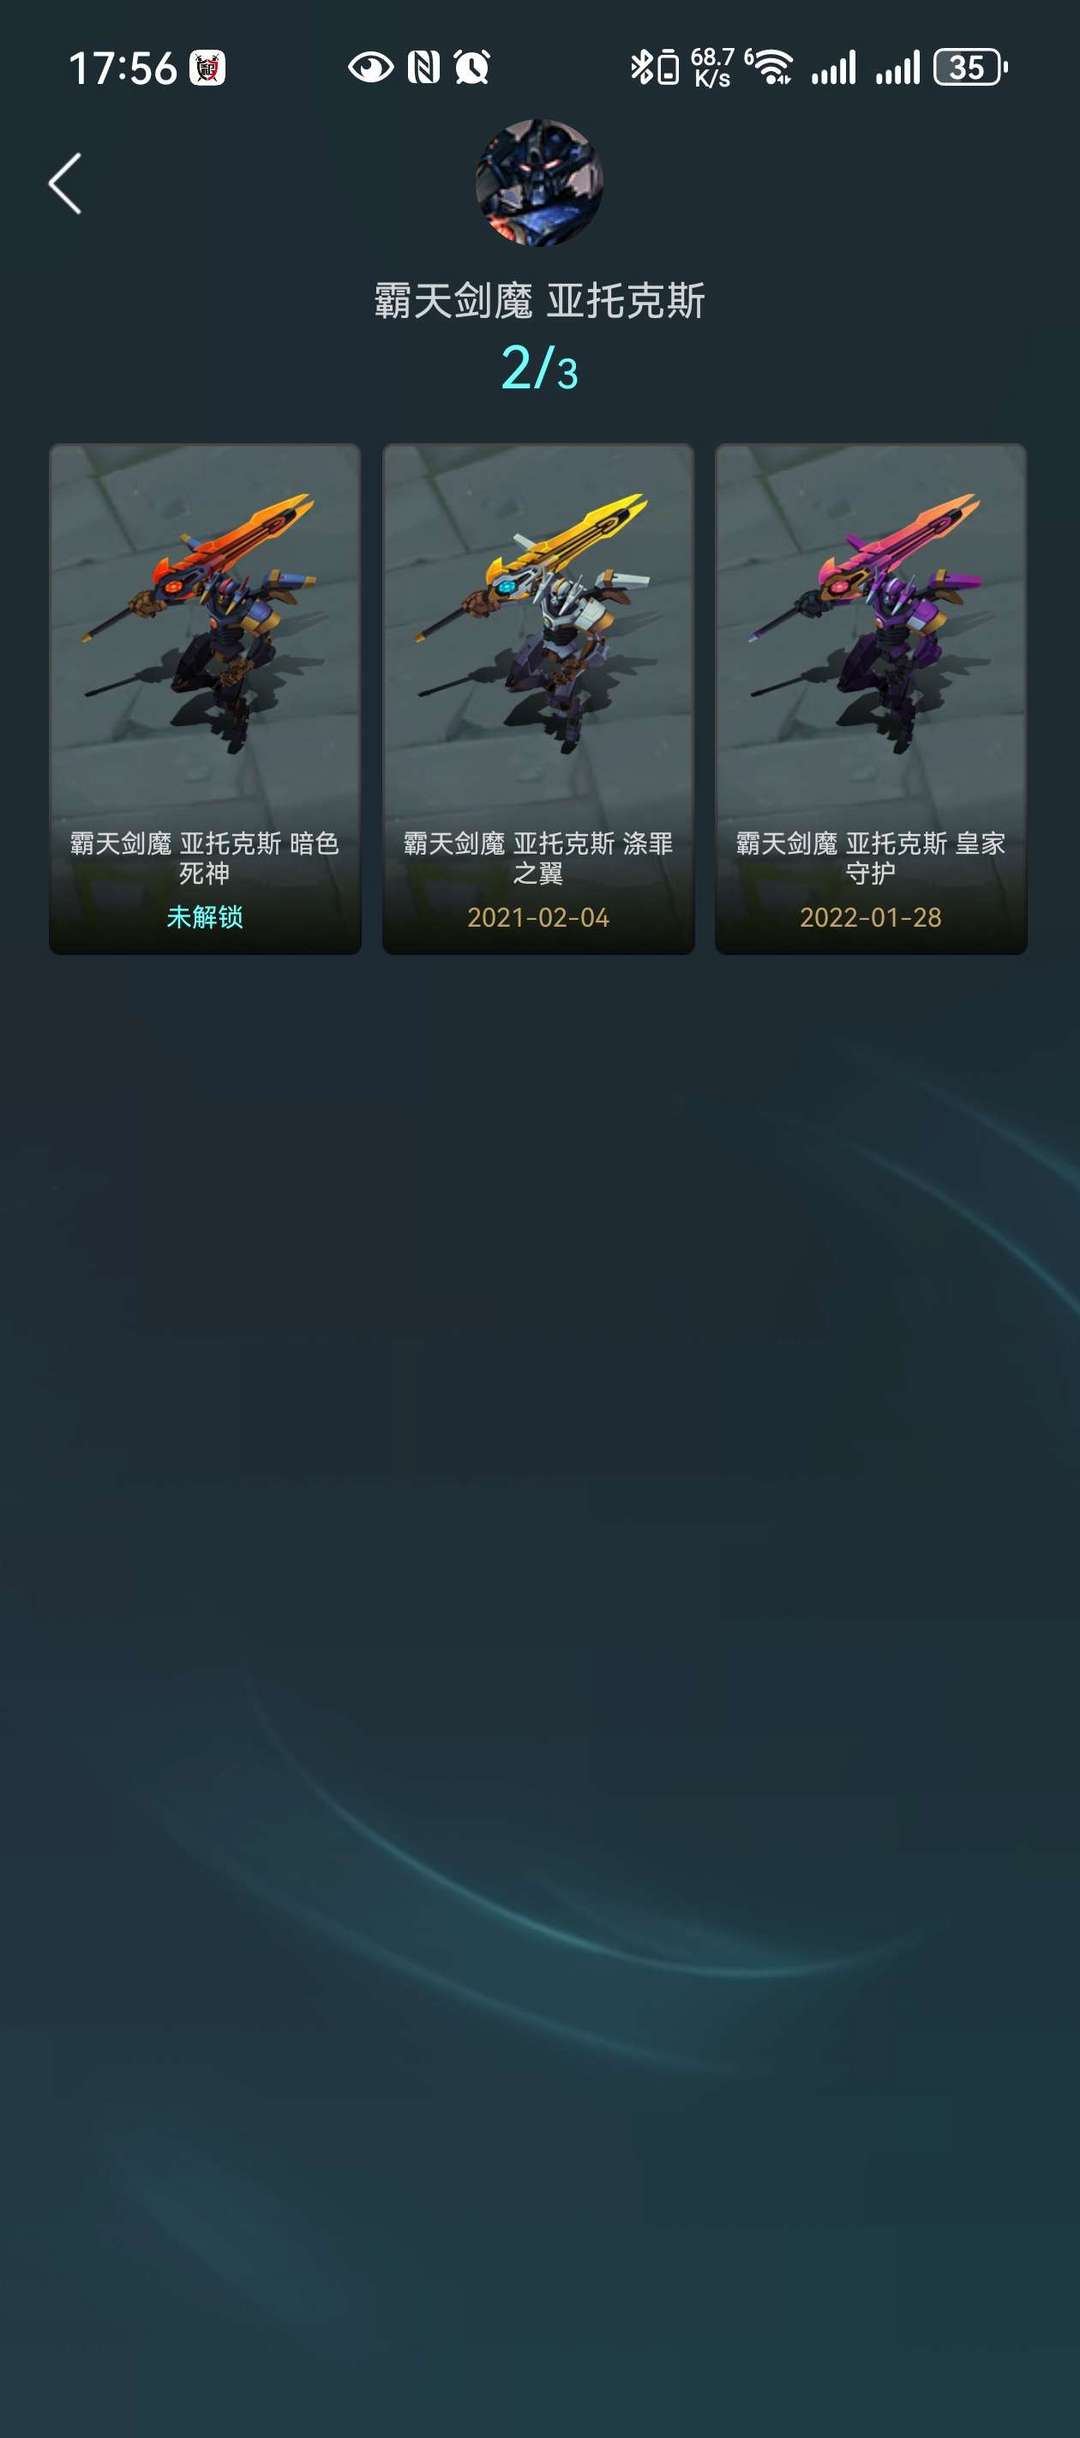Tap the 未解锁 locked label
This screenshot has height=2438, width=1080.
[x=205, y=917]
